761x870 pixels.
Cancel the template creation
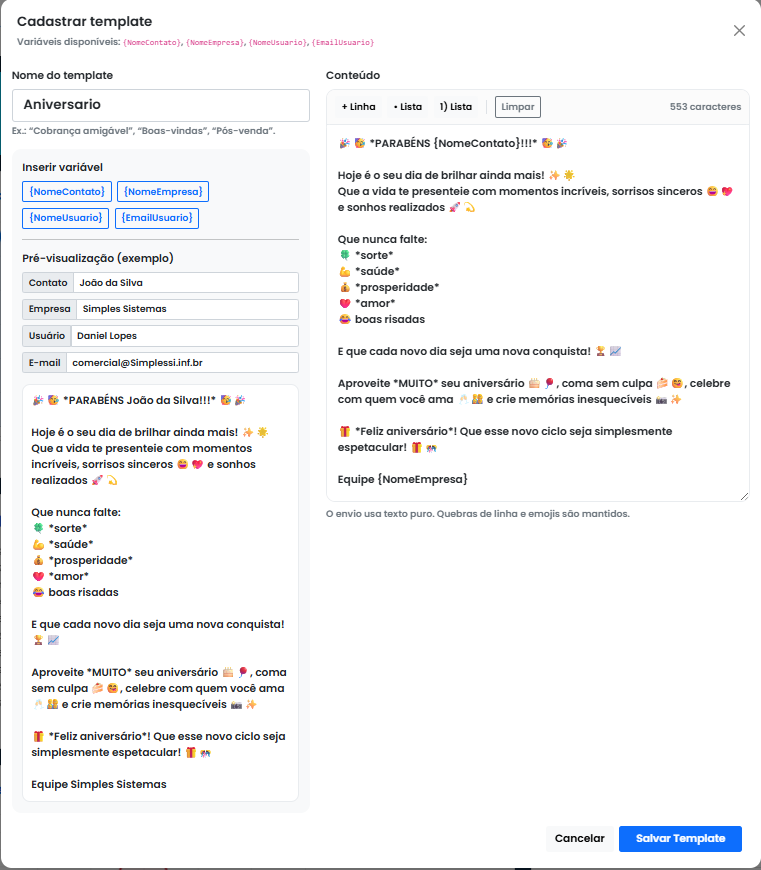[580, 839]
